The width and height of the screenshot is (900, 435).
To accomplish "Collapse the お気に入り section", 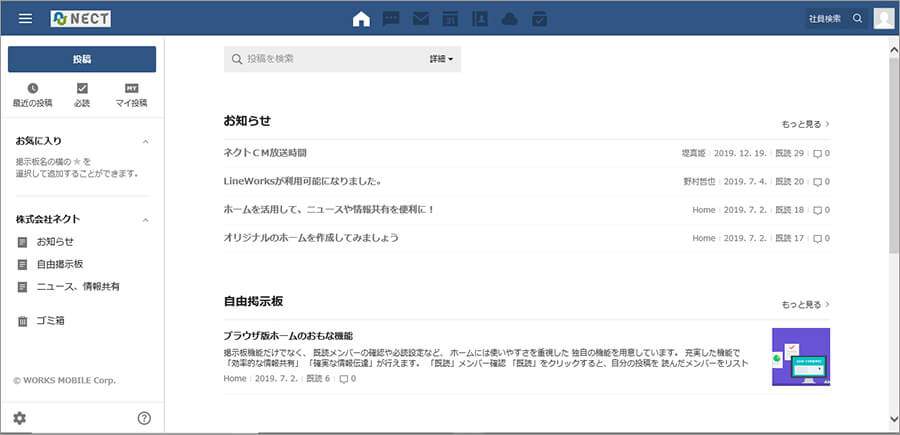I will (x=145, y=141).
